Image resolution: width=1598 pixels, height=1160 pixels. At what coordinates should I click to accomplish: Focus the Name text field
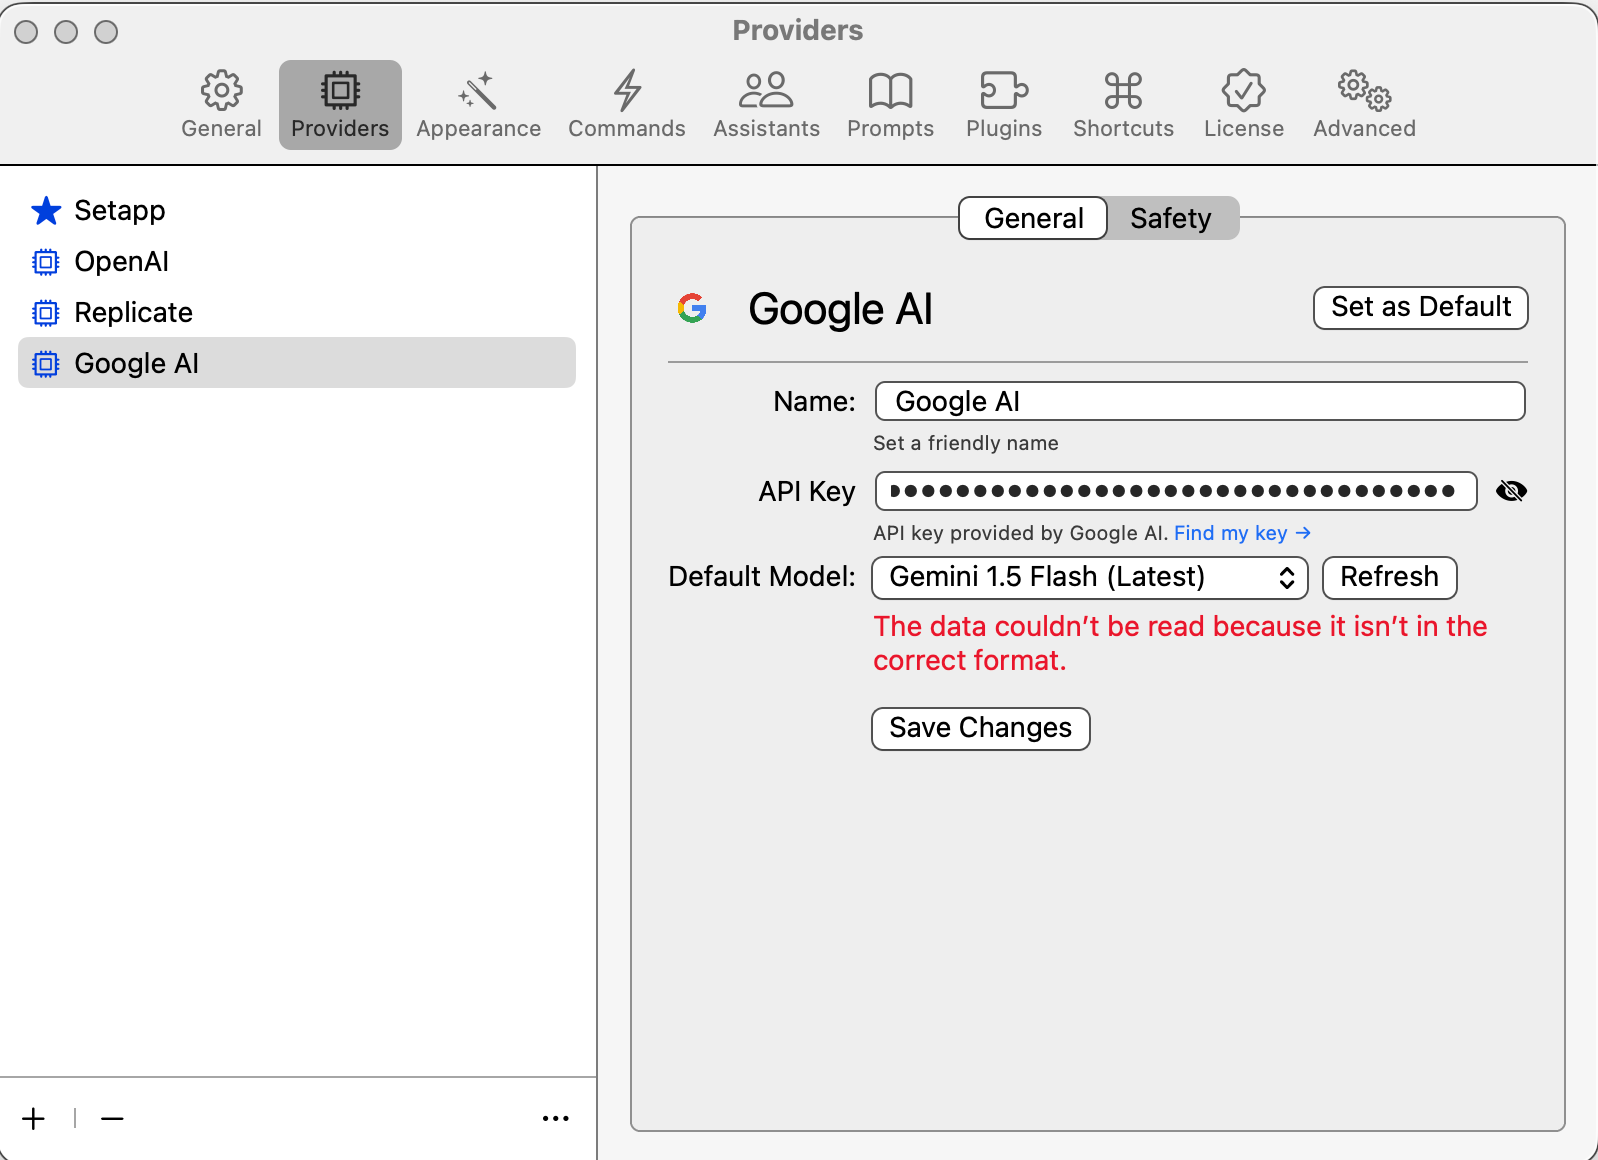[x=1200, y=401]
